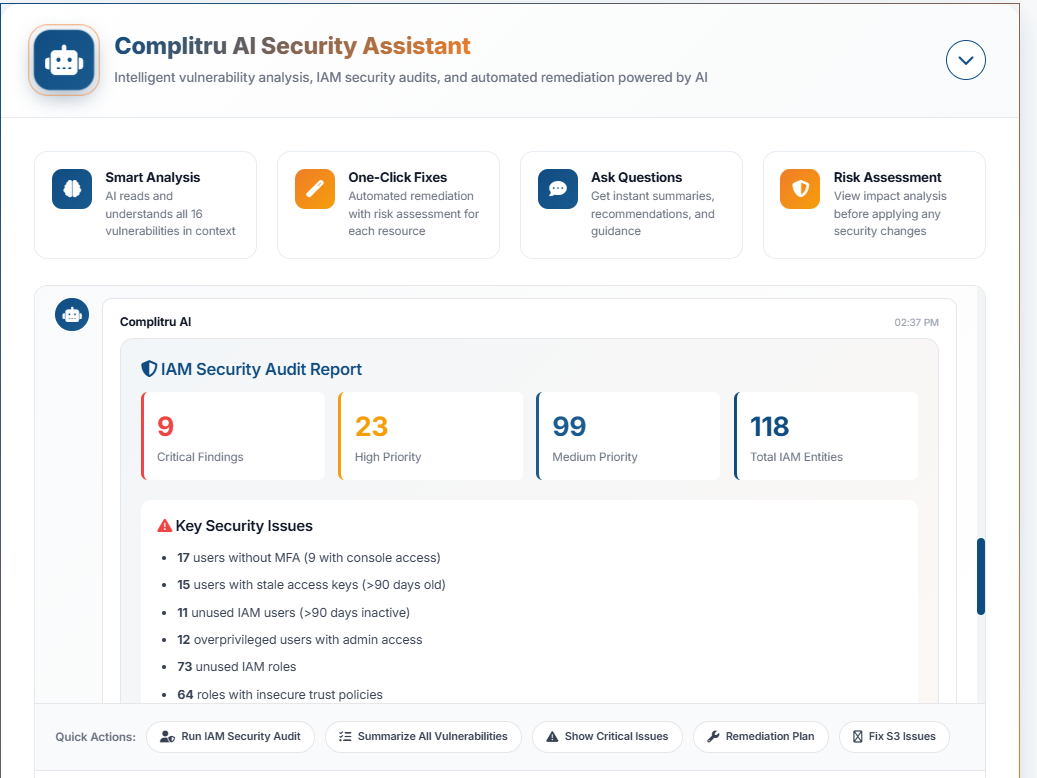Click the 'Intelligent vulnerability analysis' subtitle text

(411, 77)
